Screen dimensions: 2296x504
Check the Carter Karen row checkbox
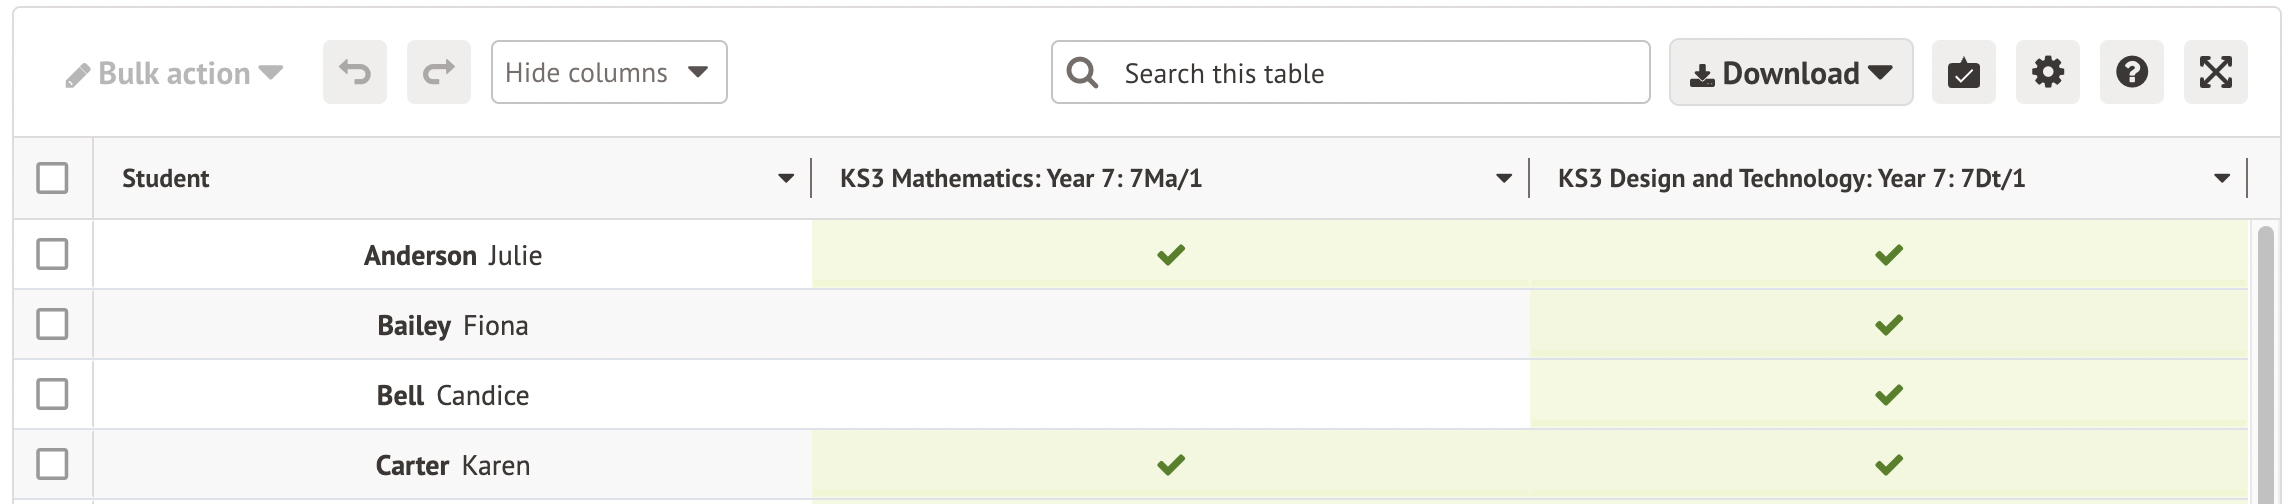click(x=52, y=464)
